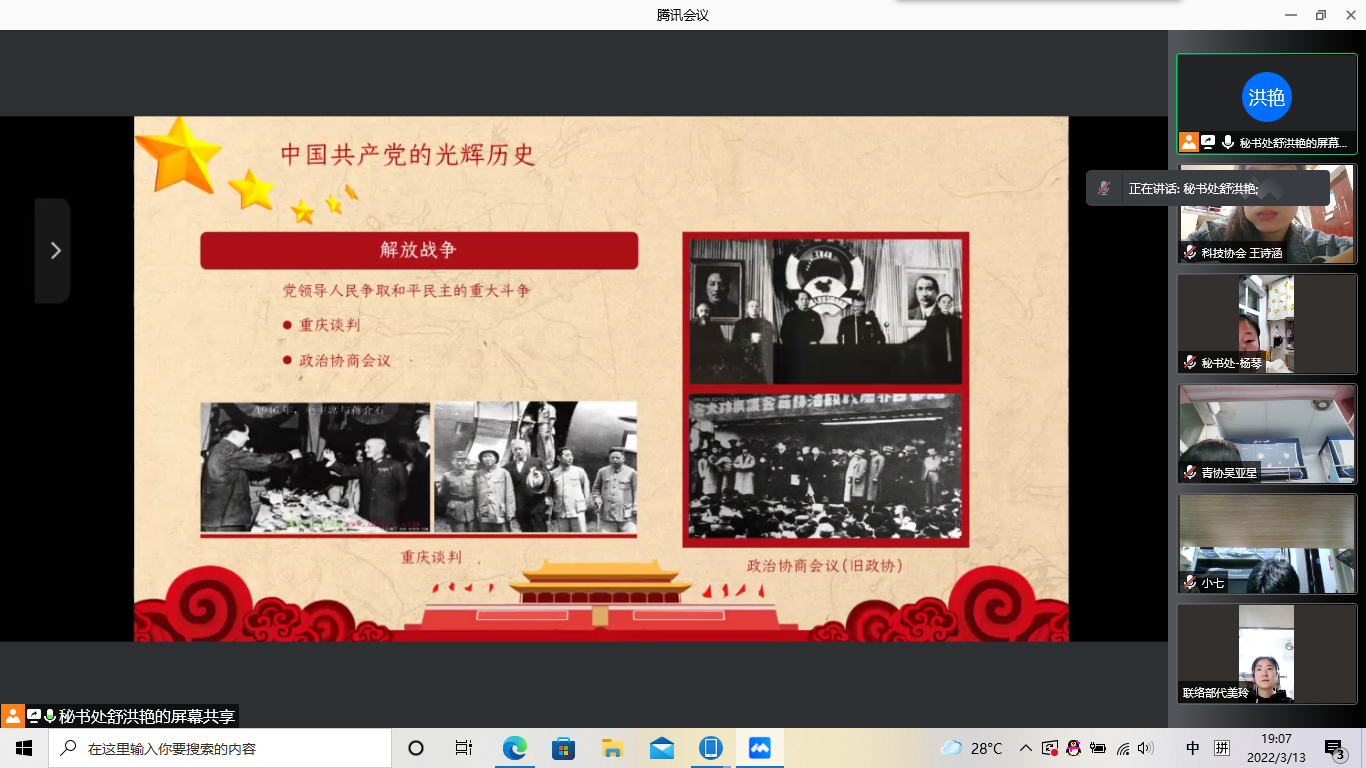This screenshot has height=768, width=1366.
Task: Toggle the 拼 pinyin mode indicator
Action: pyautogui.click(x=1222, y=748)
